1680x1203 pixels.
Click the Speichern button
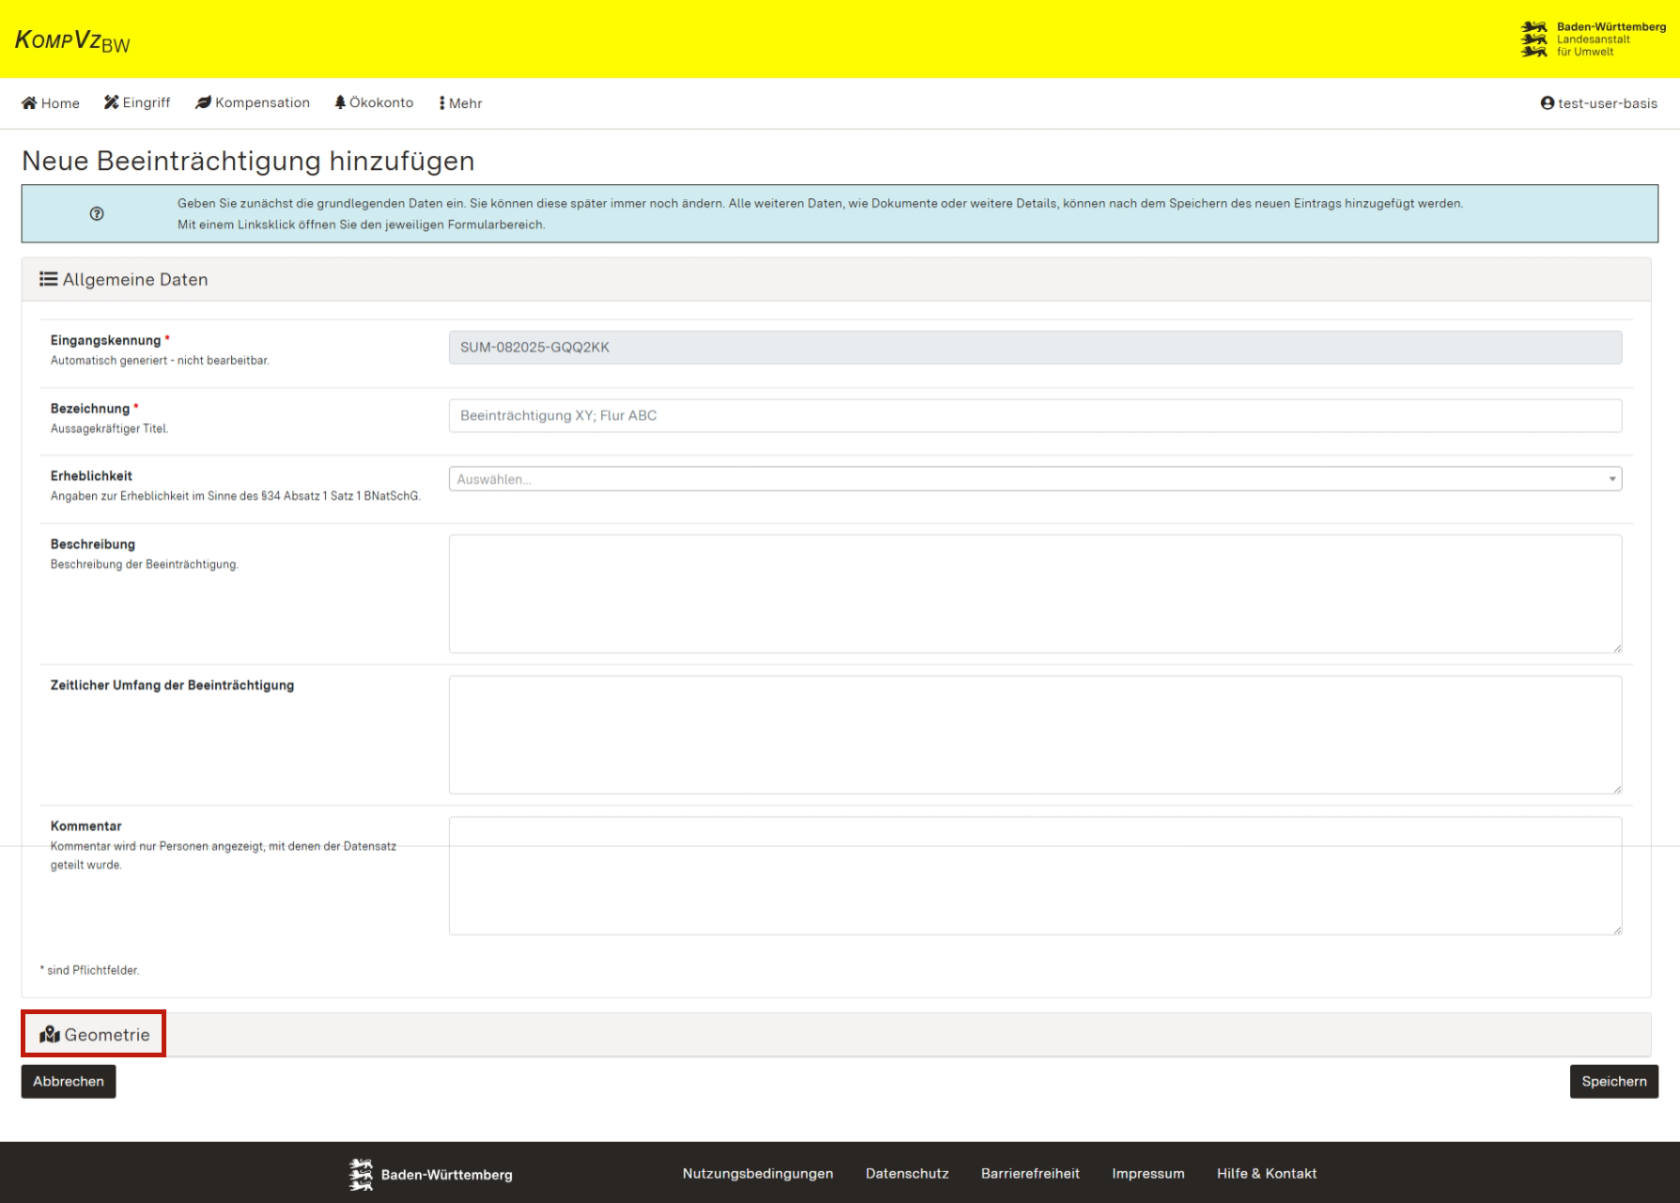pos(1613,1081)
